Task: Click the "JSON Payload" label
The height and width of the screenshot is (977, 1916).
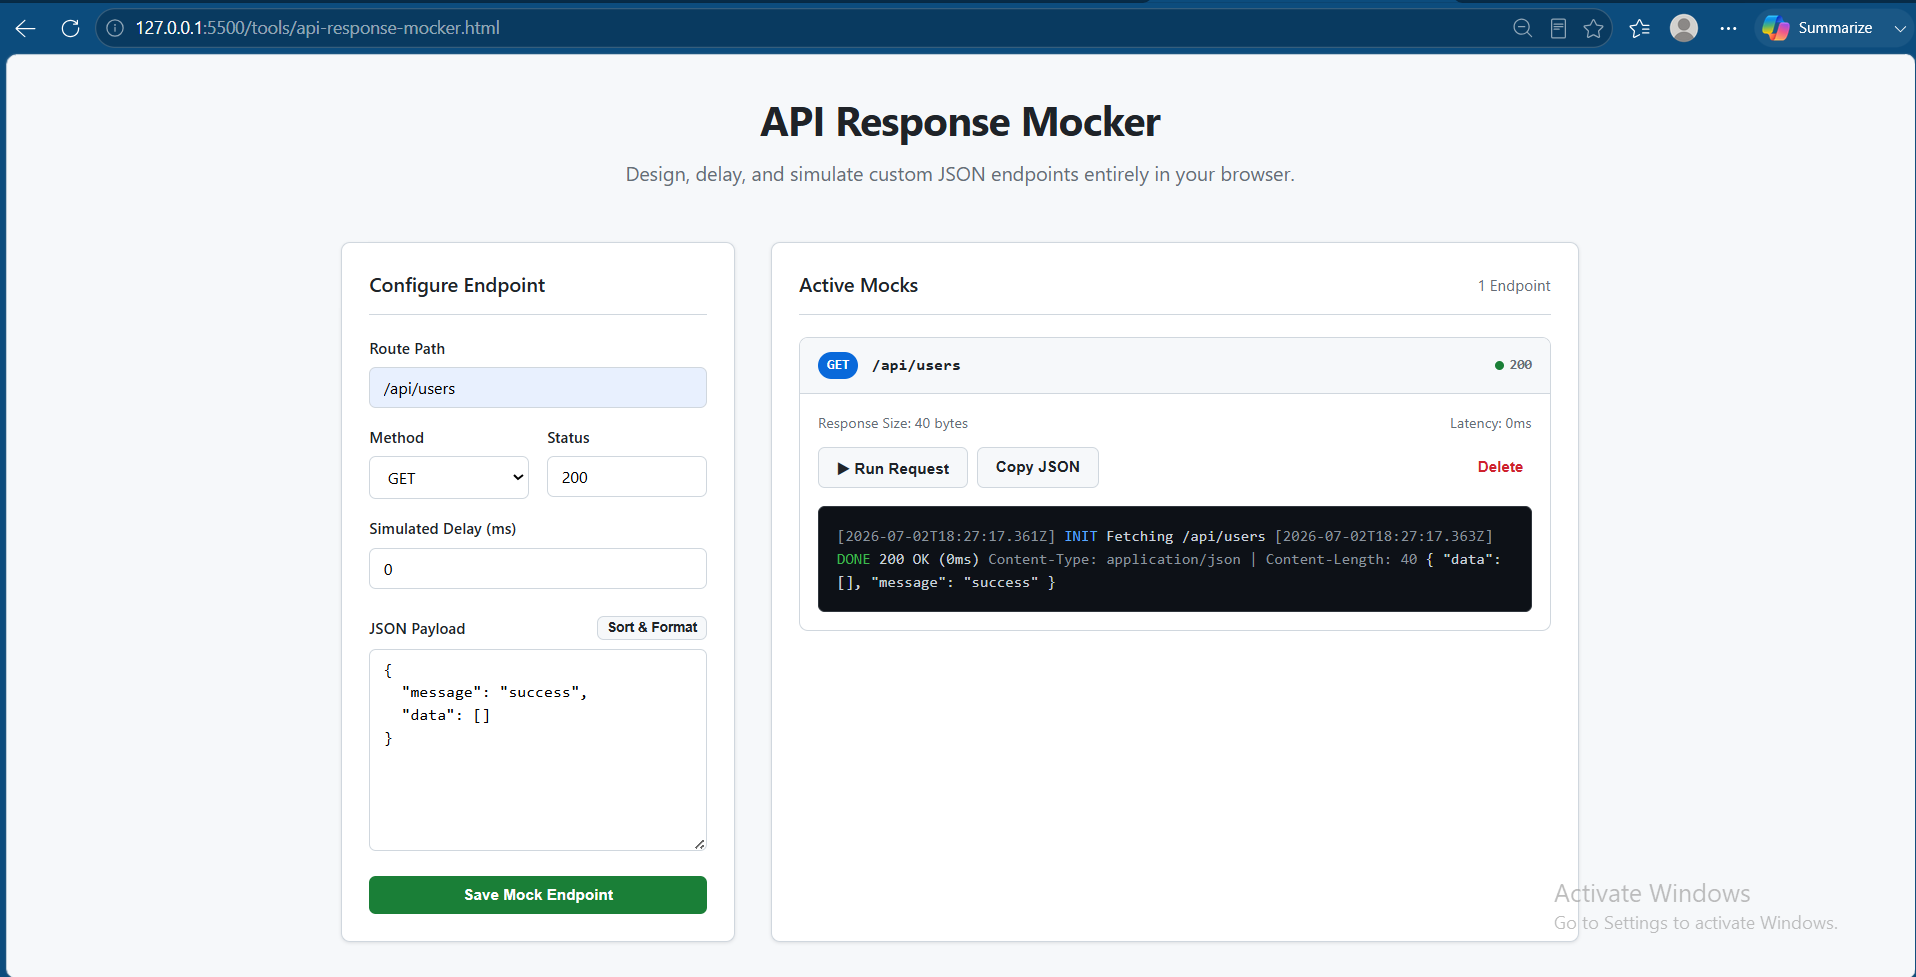Action: tap(417, 629)
